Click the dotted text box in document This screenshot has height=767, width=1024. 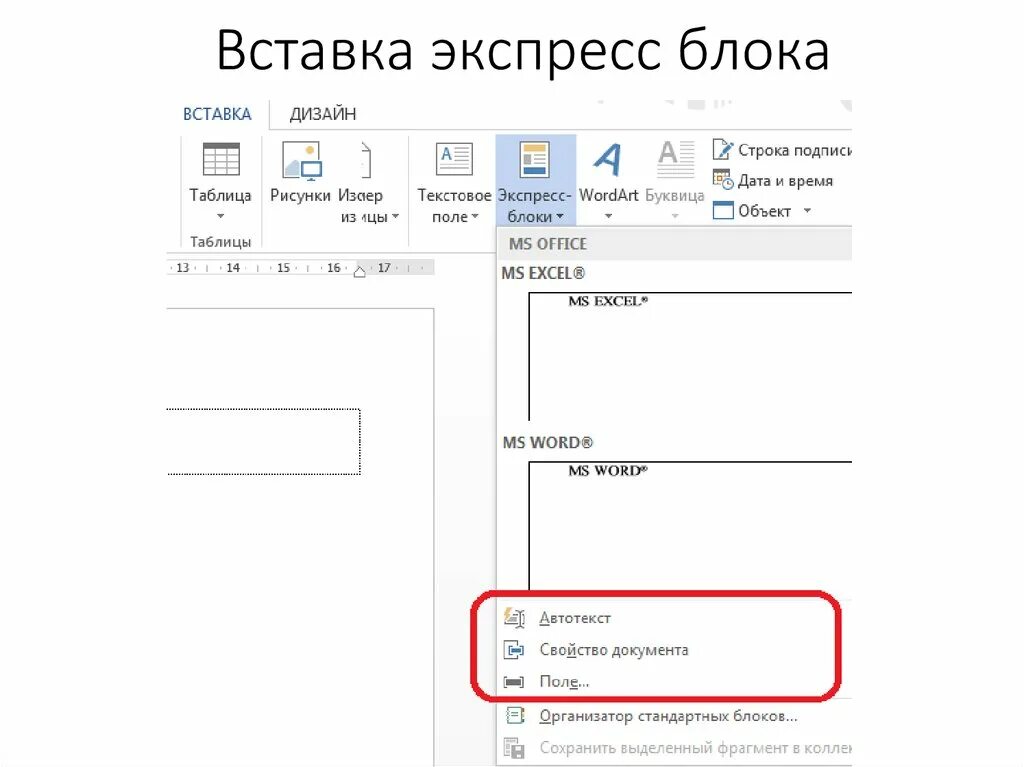pos(264,442)
